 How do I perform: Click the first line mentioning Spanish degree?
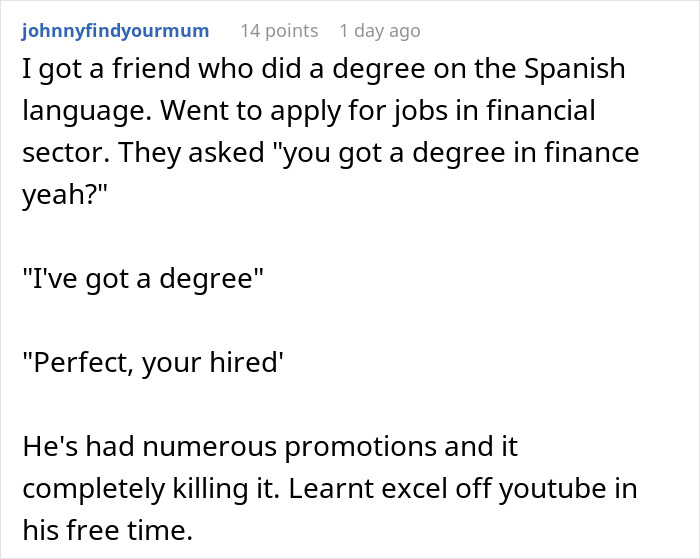pos(324,71)
